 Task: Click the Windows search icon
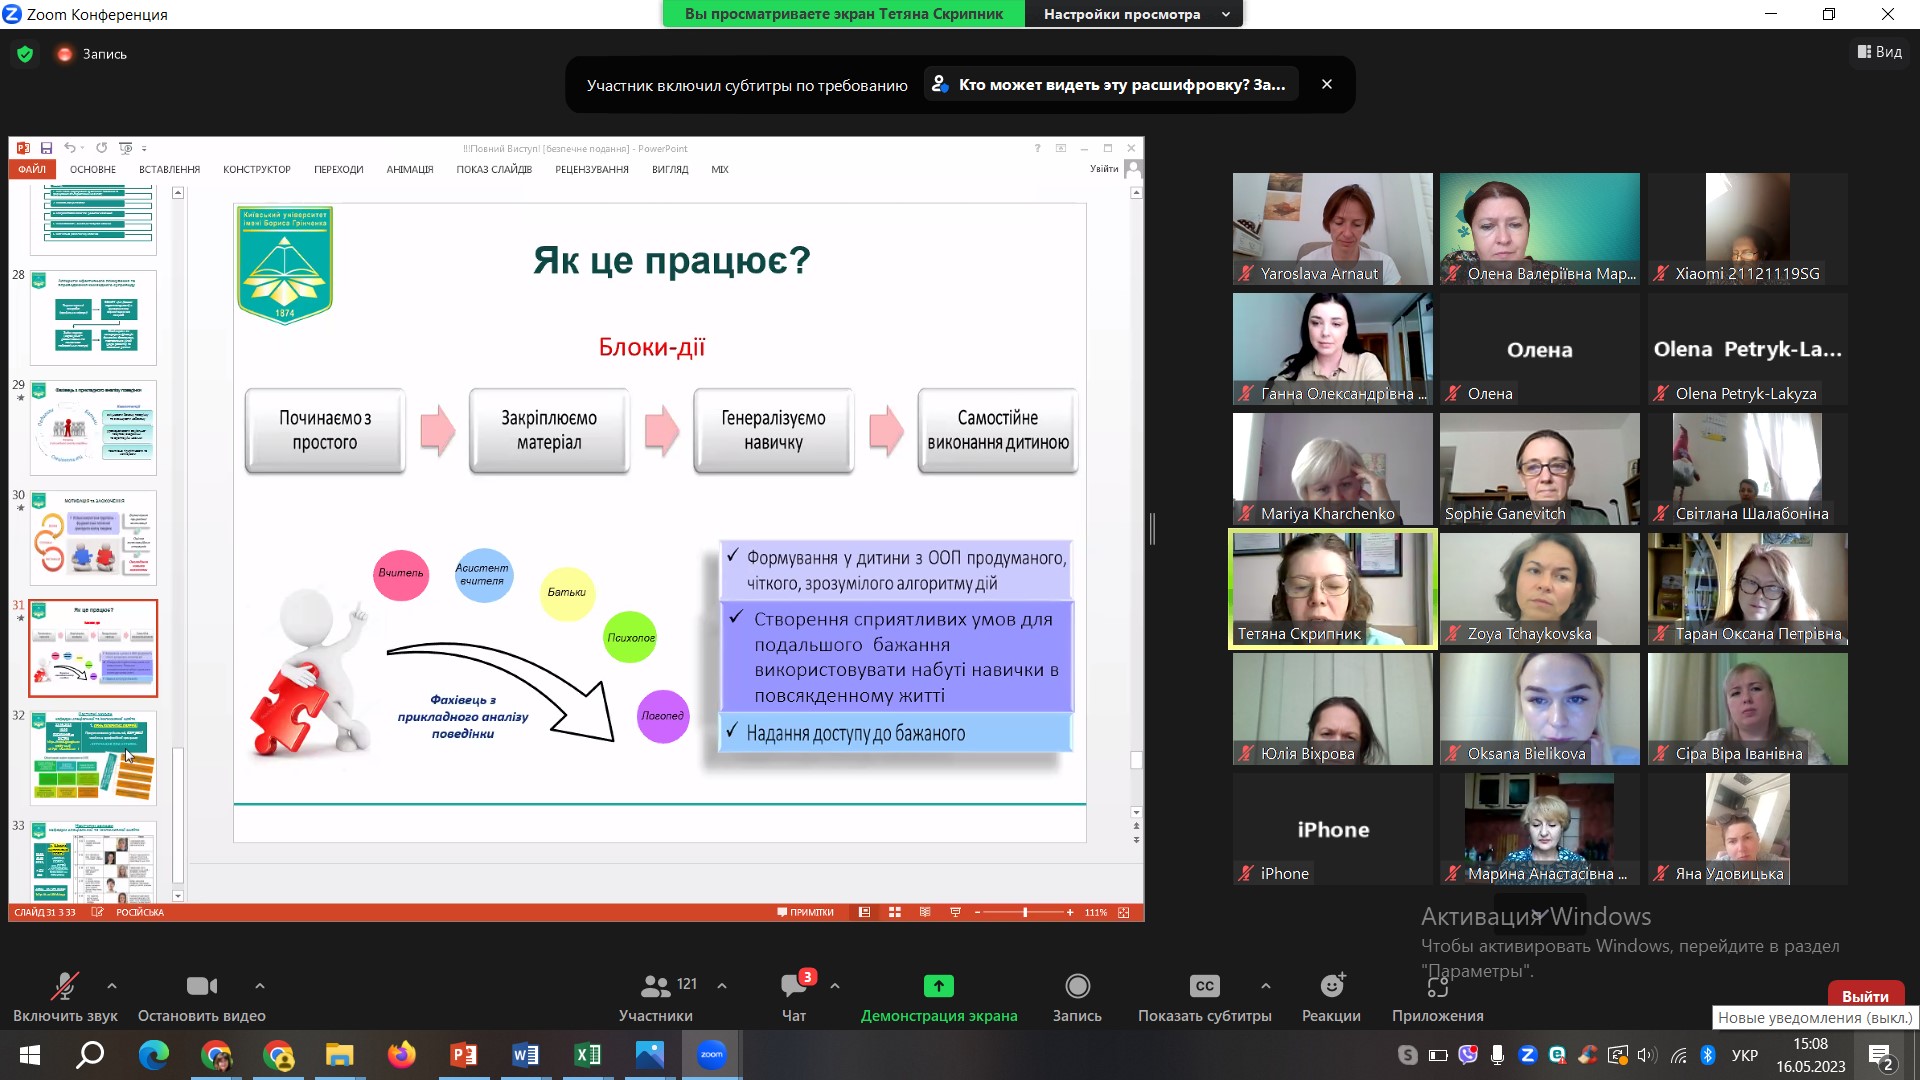[91, 1055]
